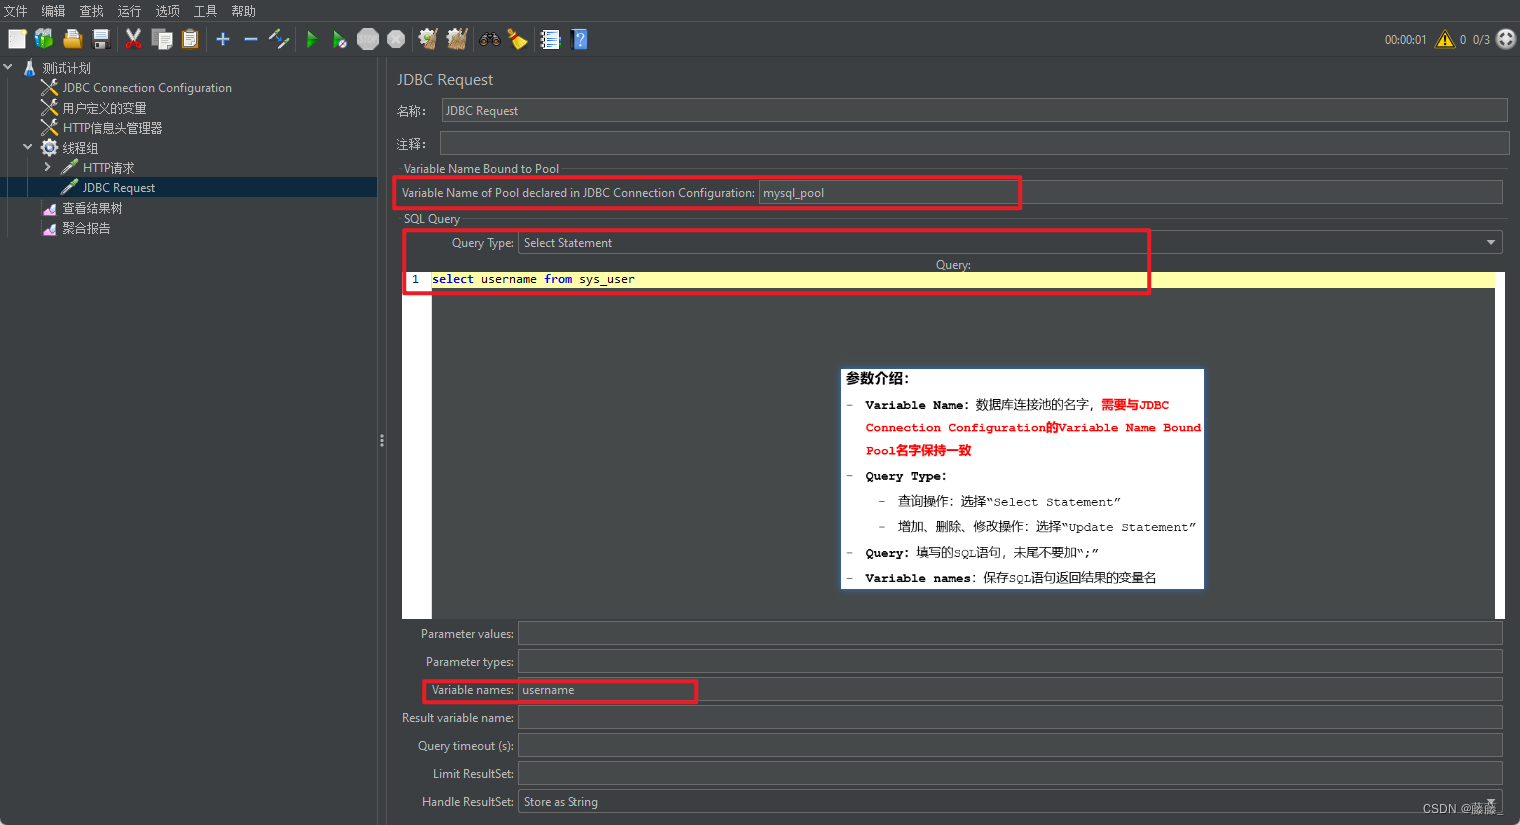This screenshot has width=1520, height=825.
Task: Click the Copy icon in toolbar
Action: [x=162, y=39]
